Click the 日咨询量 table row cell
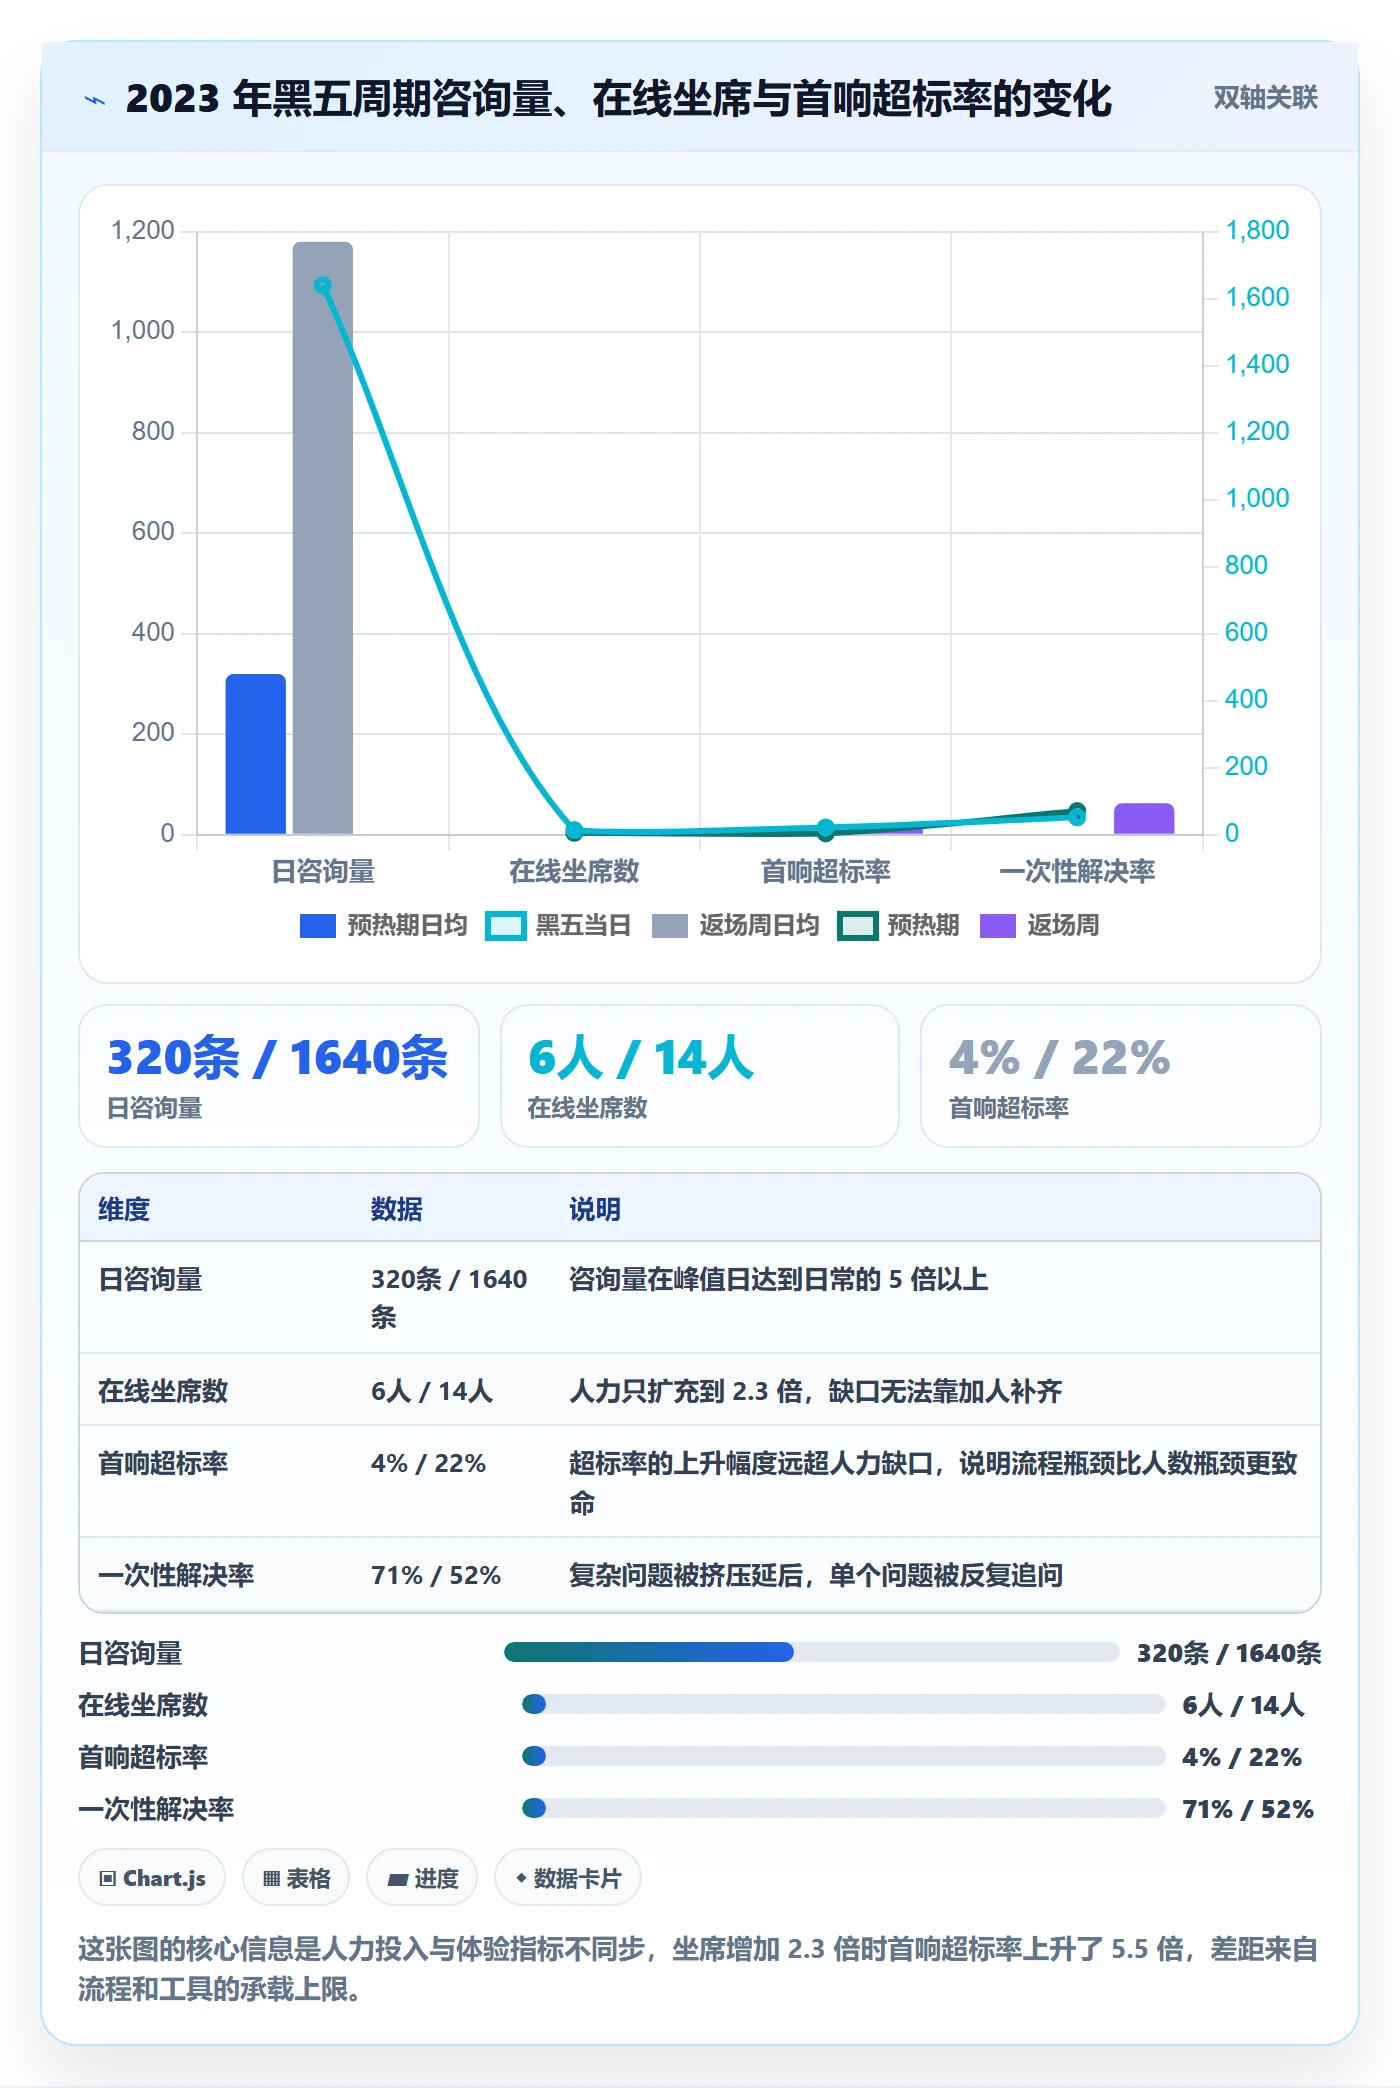Screen dimensions: 1400x2088 point(150,1279)
